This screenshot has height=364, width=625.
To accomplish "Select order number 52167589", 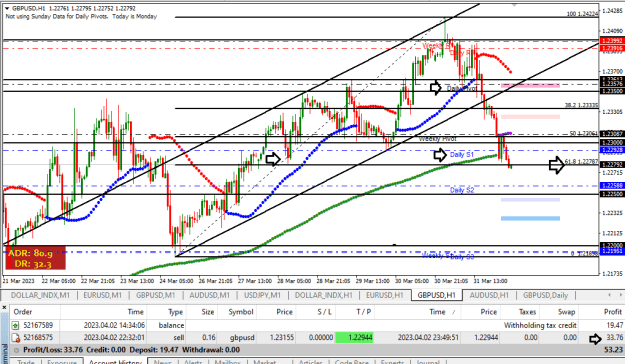I will click(x=38, y=326).
